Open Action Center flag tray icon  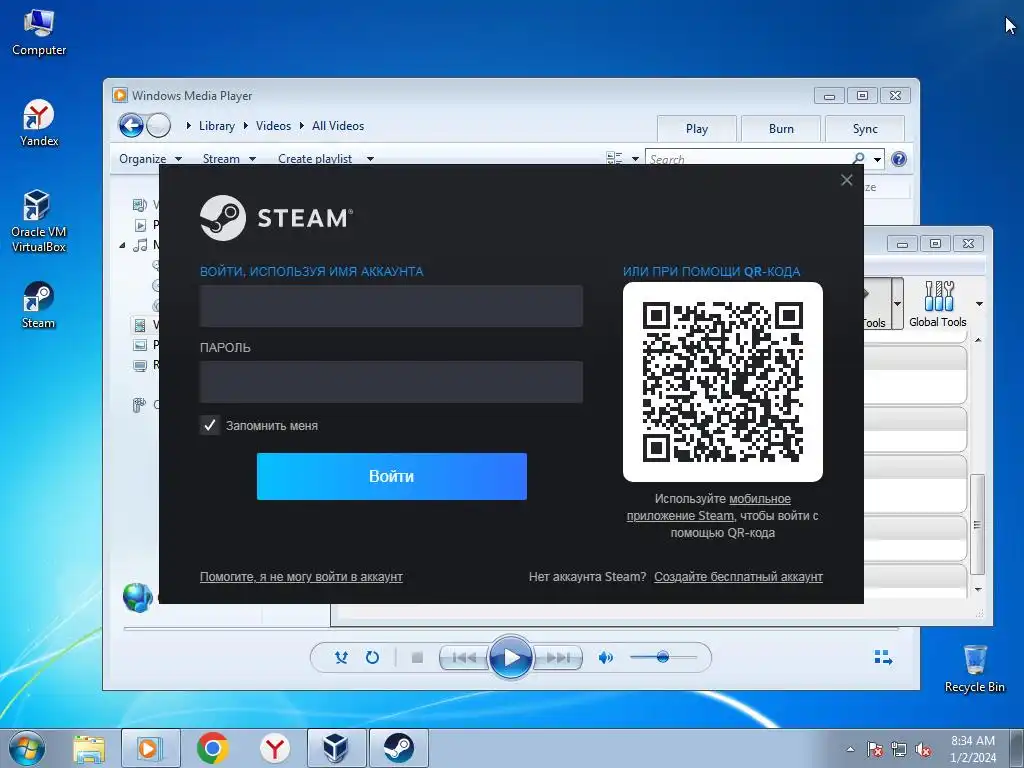[874, 749]
